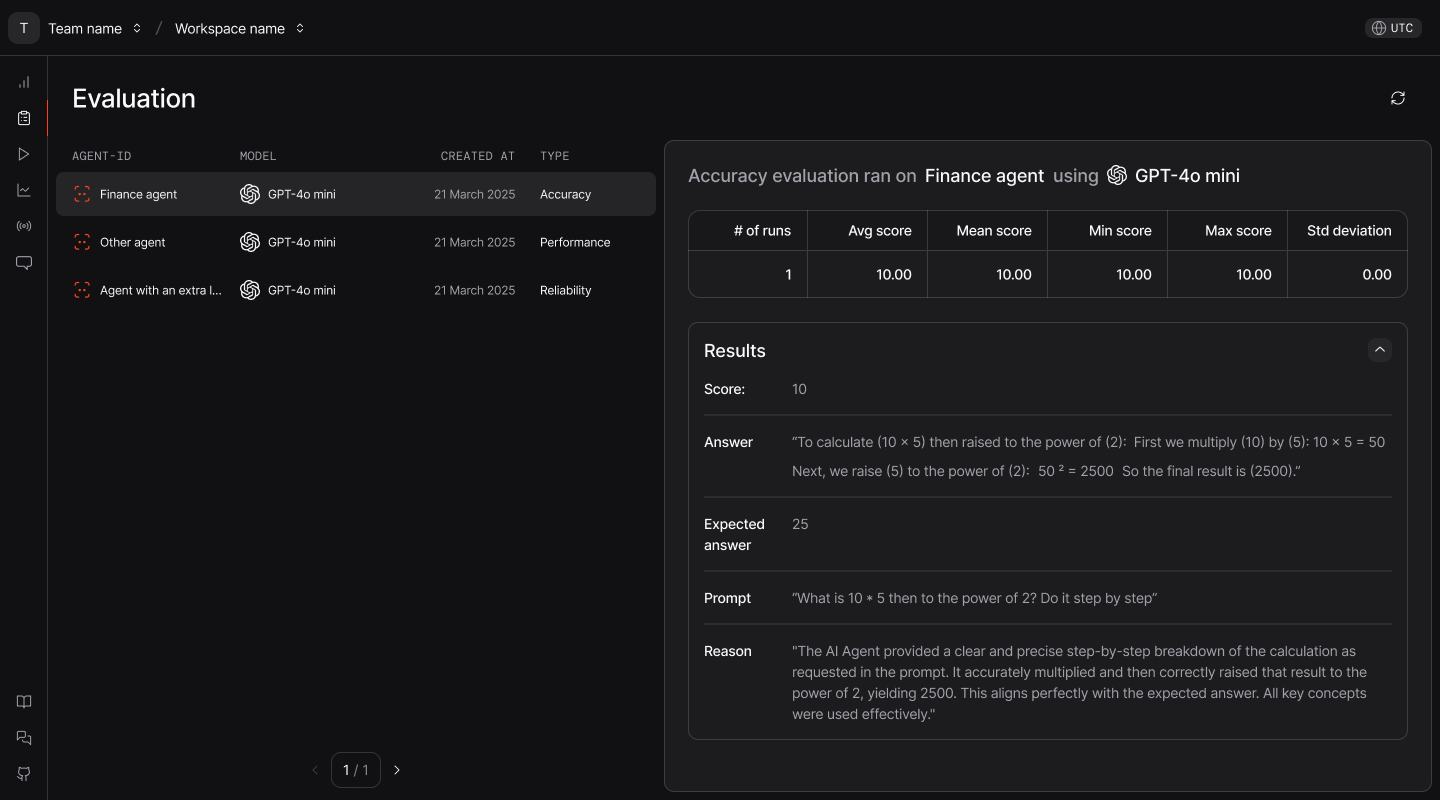Viewport: 1440px width, 800px height.
Task: Select the Agent with an extra l... row
Action: 356,290
